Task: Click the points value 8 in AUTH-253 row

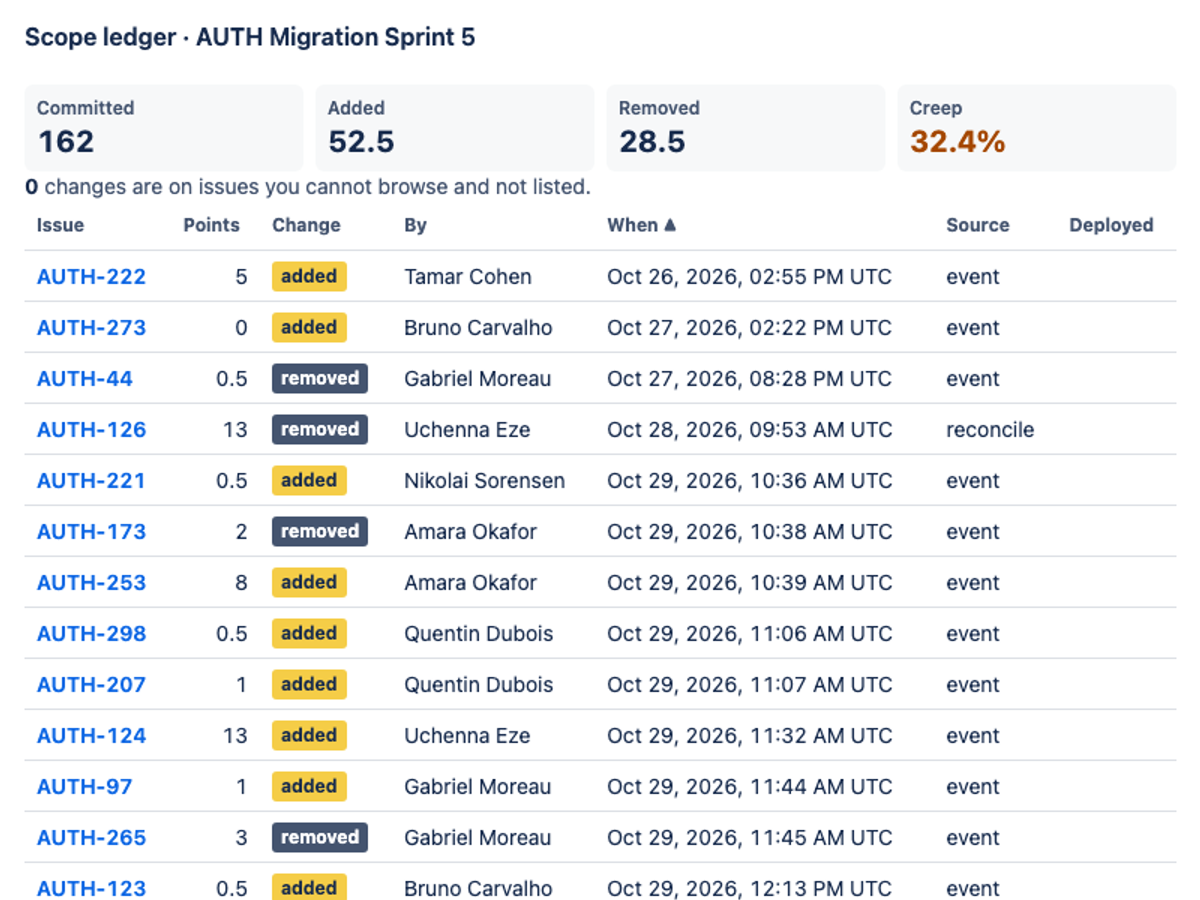Action: [x=241, y=583]
